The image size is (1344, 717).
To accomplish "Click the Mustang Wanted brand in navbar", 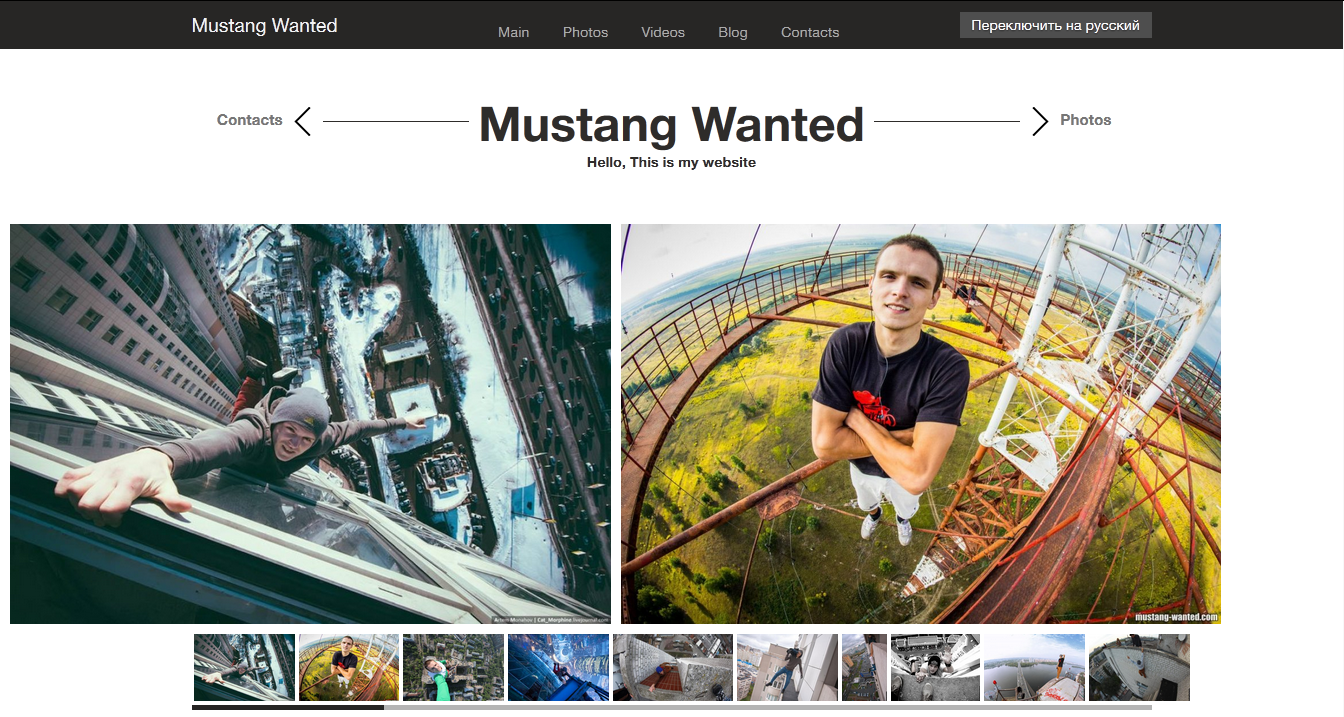I will tap(264, 25).
